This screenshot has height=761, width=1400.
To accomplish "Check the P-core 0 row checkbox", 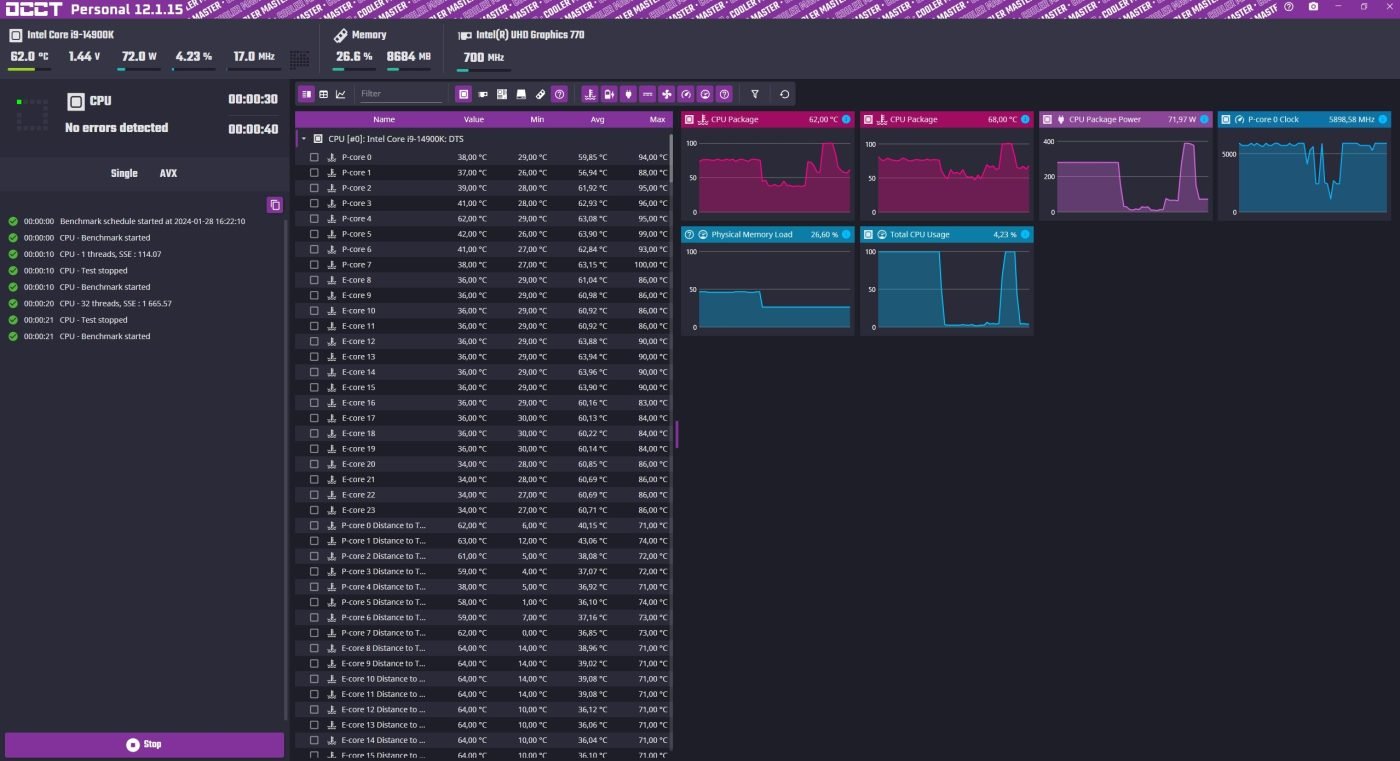I will (314, 157).
